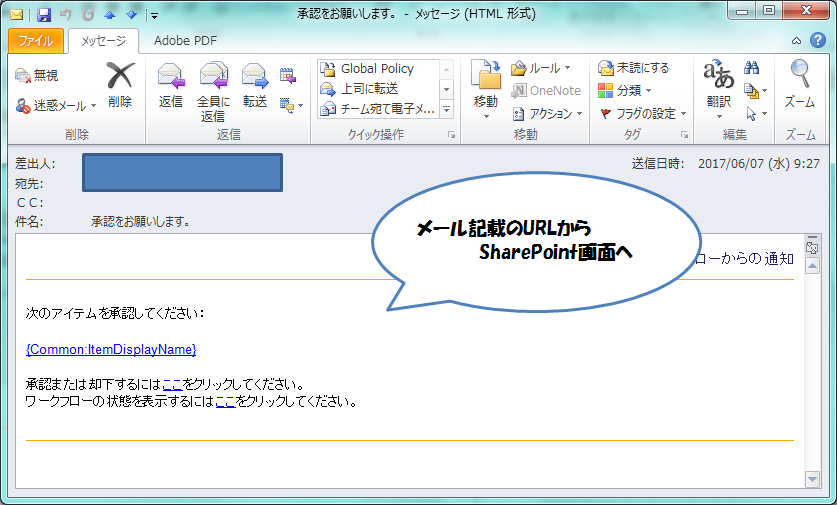The height and width of the screenshot is (505, 837).
Task: Click the Find binoculars icon
Action: tap(752, 68)
